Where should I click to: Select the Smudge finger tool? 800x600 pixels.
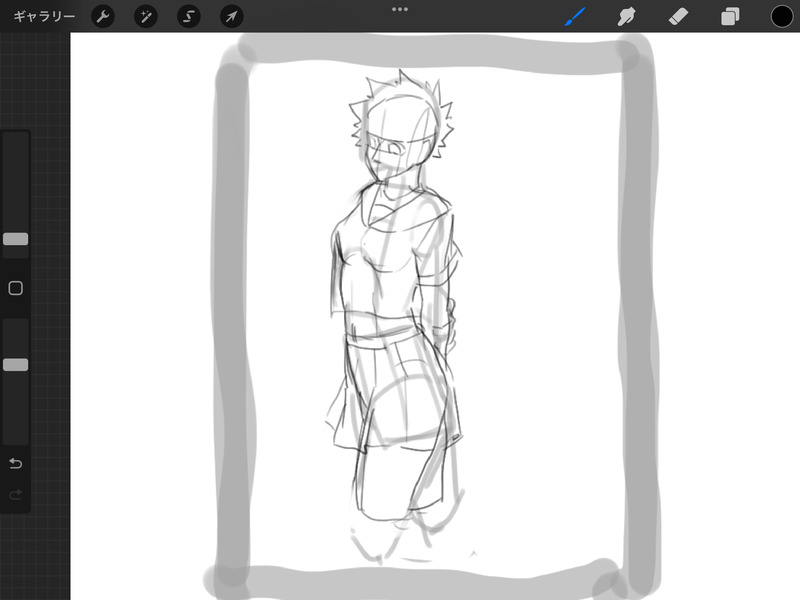coord(627,16)
